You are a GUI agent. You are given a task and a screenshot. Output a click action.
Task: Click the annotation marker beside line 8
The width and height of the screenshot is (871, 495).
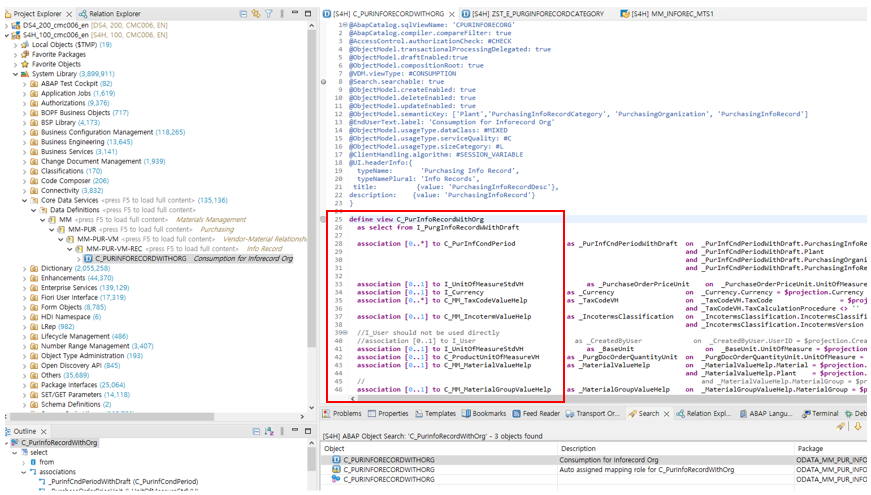[x=324, y=82]
